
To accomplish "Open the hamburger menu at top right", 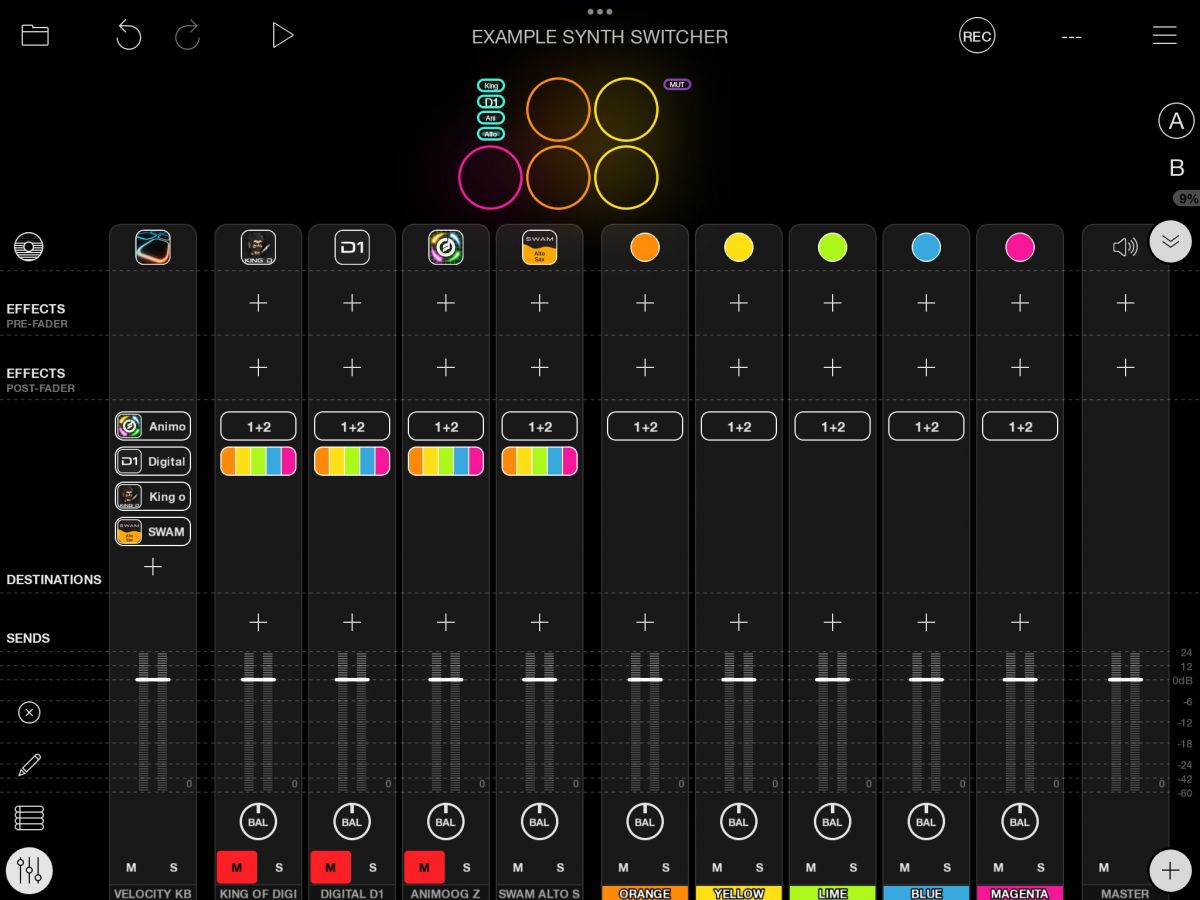I will (x=1165, y=35).
